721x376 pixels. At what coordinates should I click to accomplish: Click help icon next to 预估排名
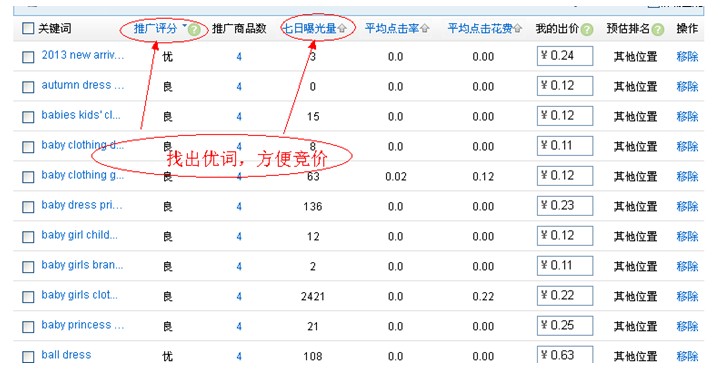coord(658,30)
